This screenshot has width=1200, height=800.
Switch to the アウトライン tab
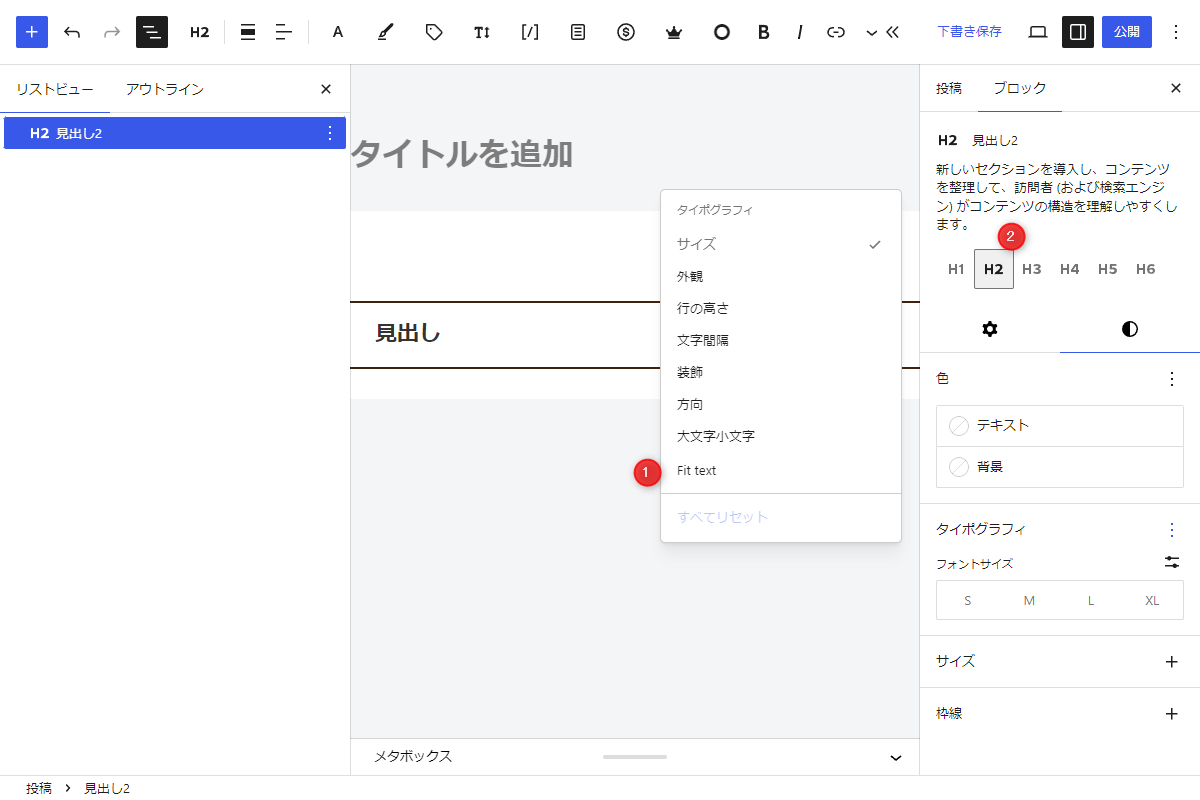[165, 89]
